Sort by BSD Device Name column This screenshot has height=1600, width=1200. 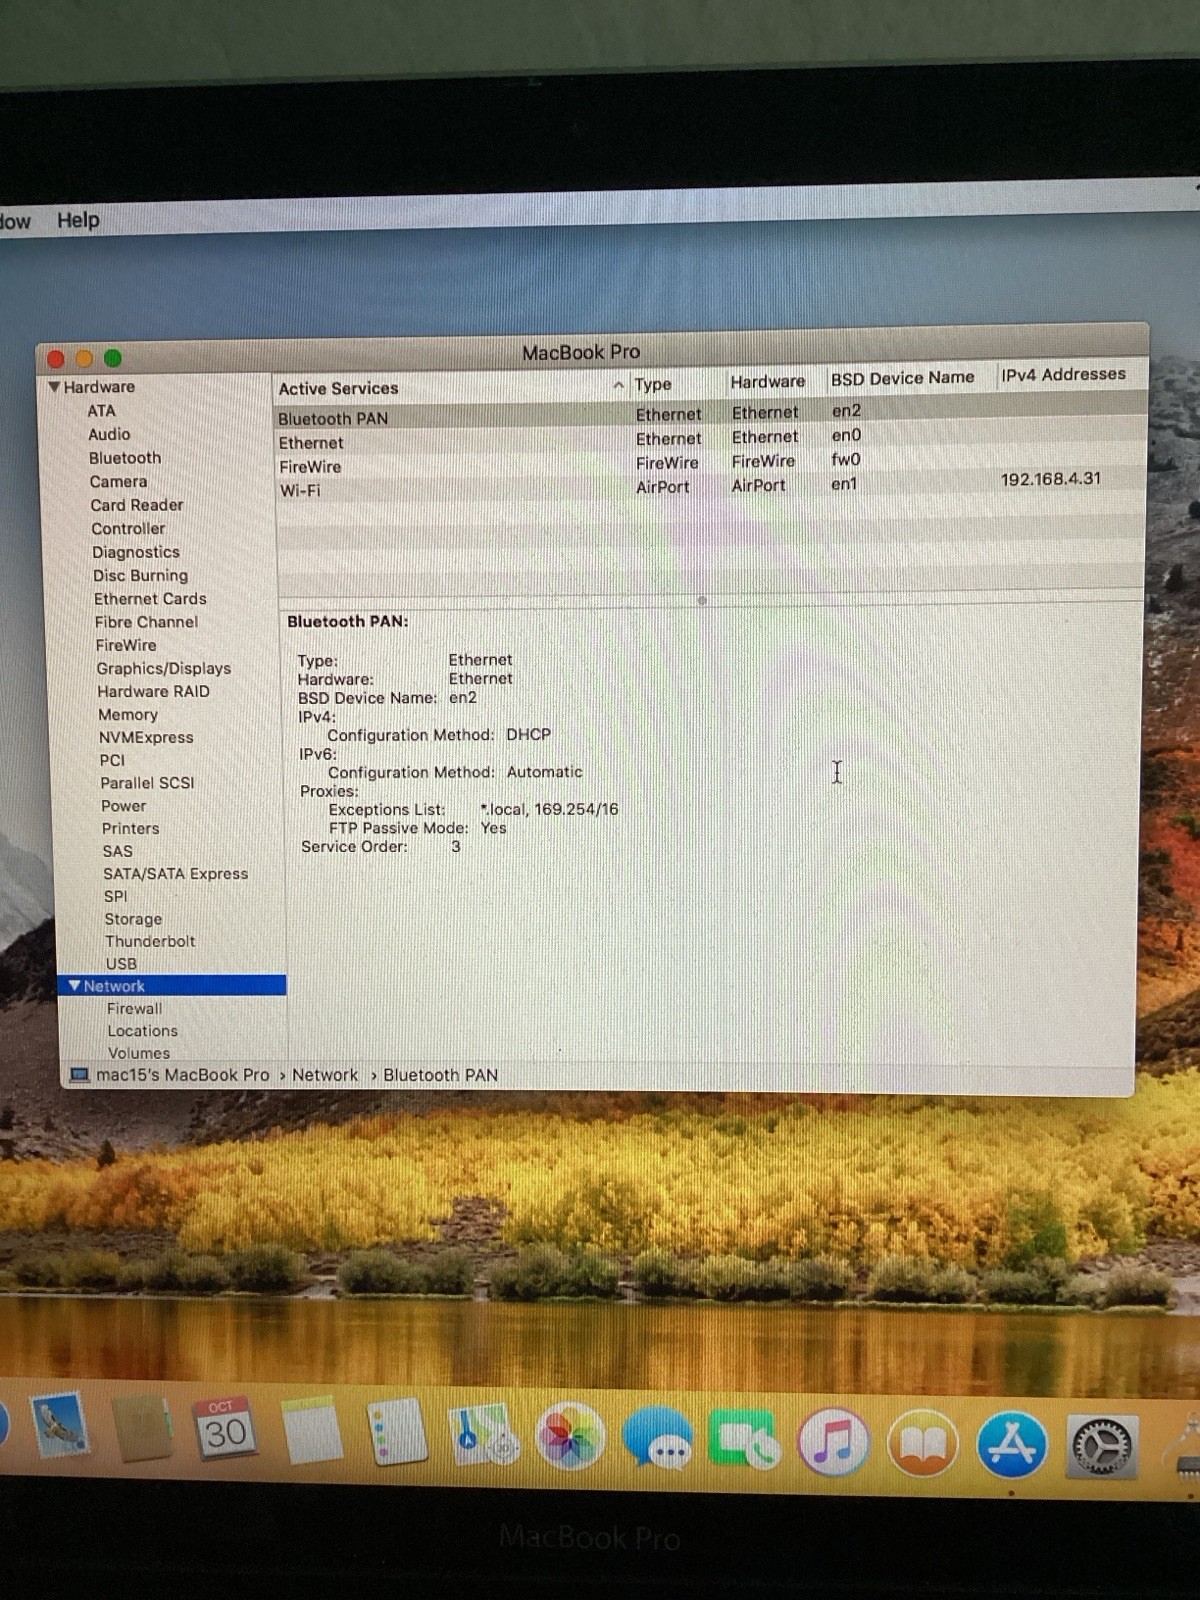[902, 378]
